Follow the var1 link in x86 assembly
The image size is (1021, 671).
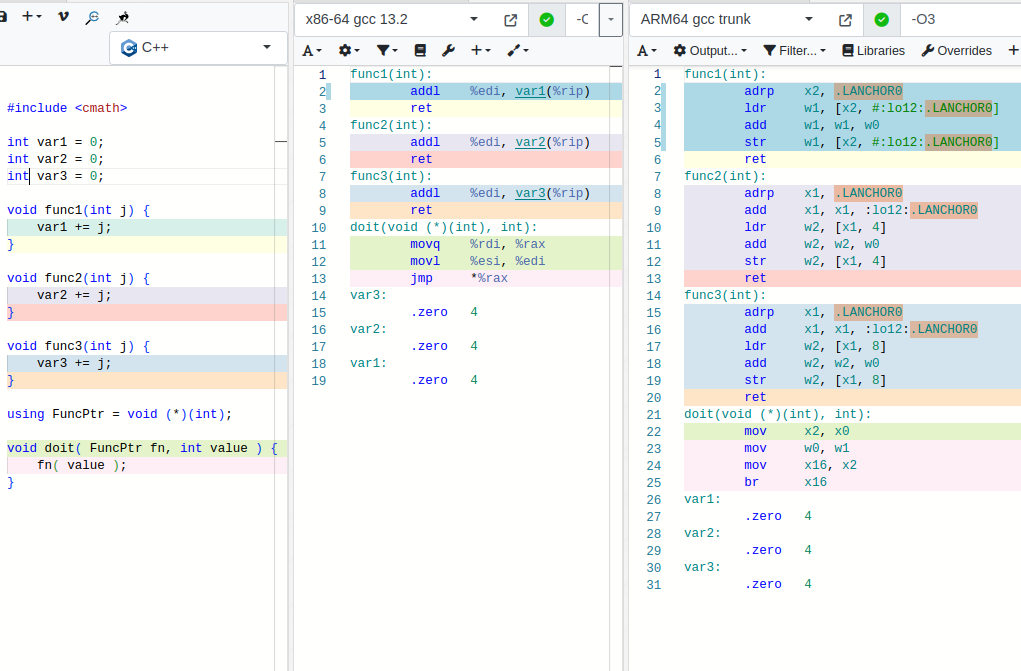click(530, 91)
